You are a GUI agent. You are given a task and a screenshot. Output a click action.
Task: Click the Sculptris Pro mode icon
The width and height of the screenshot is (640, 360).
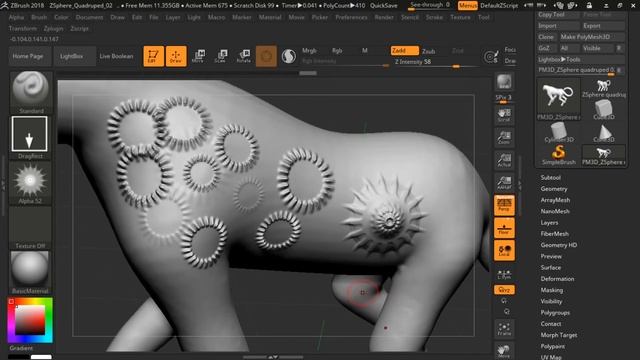289,56
